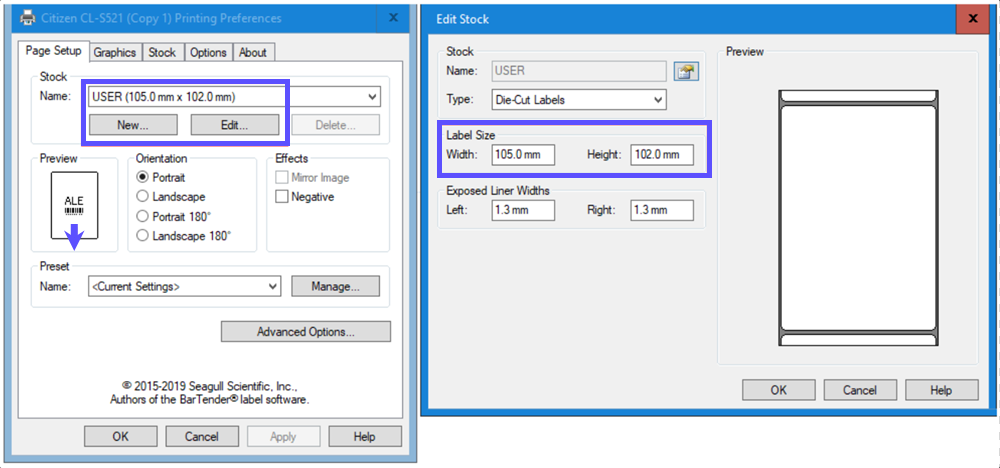The height and width of the screenshot is (468, 1000).
Task: Open the Options tab
Action: click(209, 53)
